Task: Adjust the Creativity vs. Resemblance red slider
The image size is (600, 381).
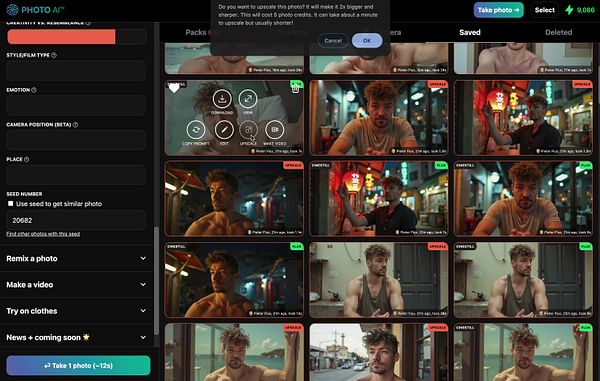Action: point(77,37)
